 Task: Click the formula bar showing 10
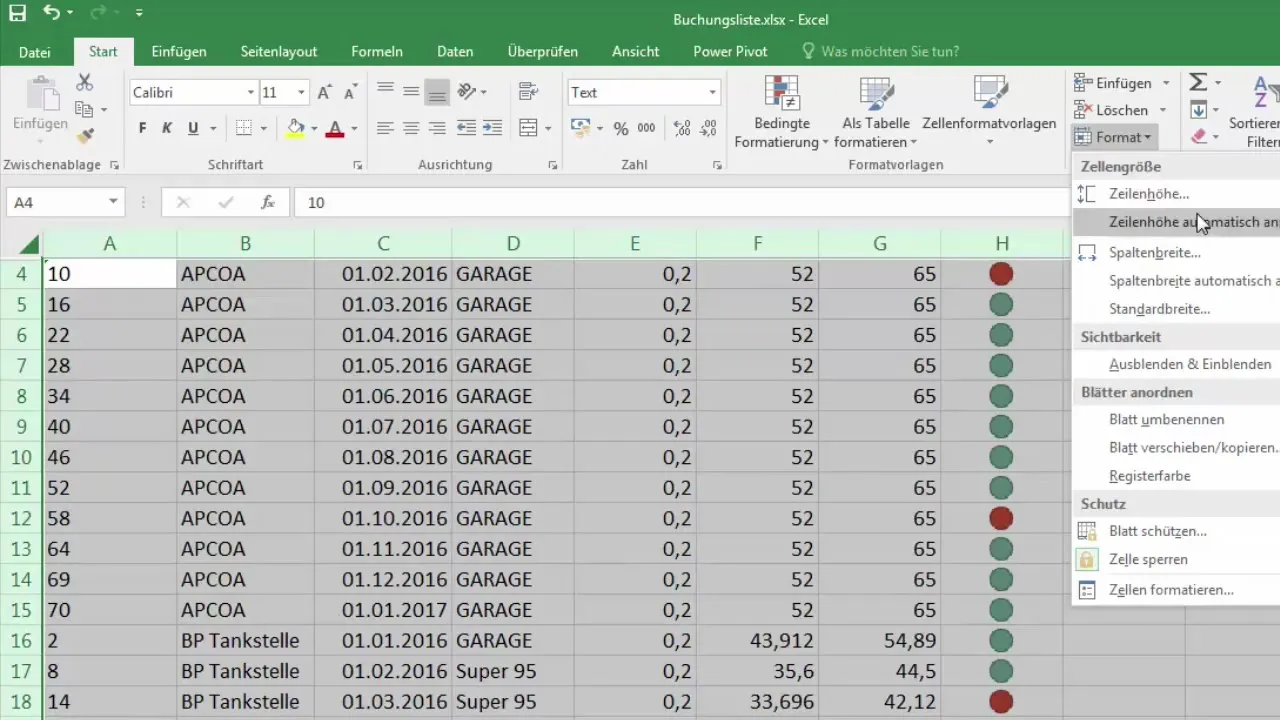(x=680, y=202)
